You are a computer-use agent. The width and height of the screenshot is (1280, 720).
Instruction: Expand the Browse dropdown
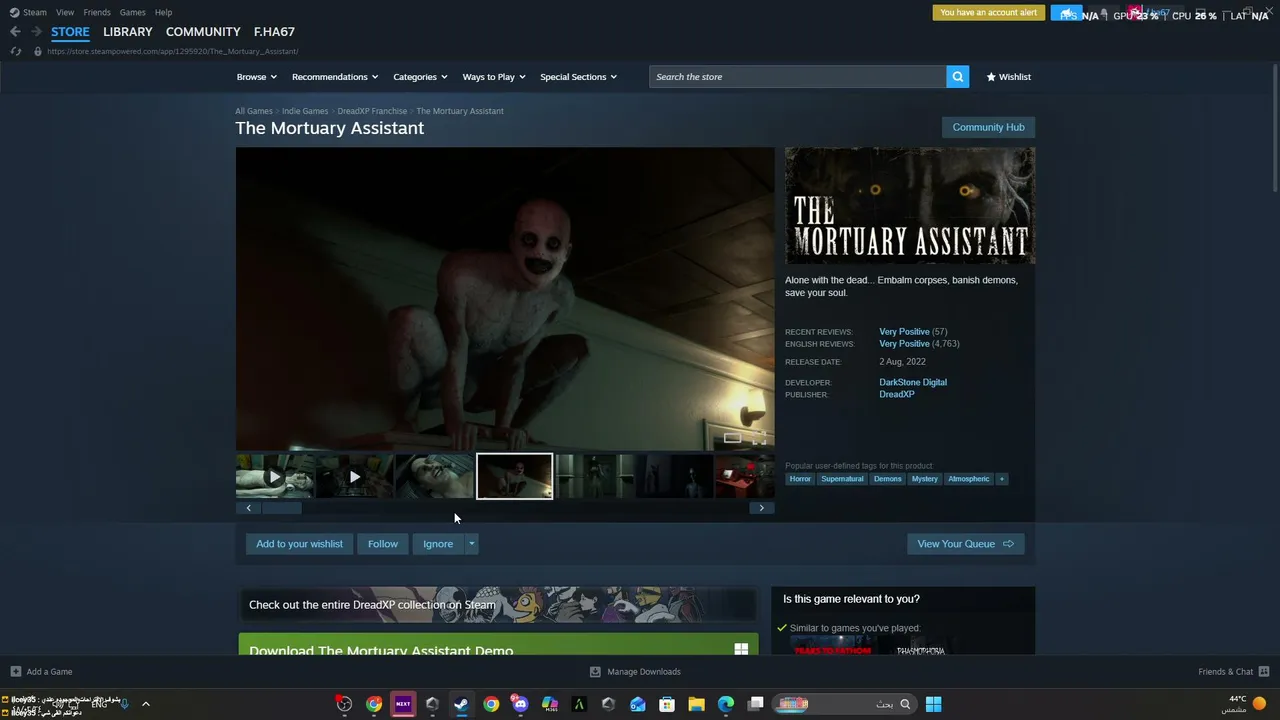point(257,77)
